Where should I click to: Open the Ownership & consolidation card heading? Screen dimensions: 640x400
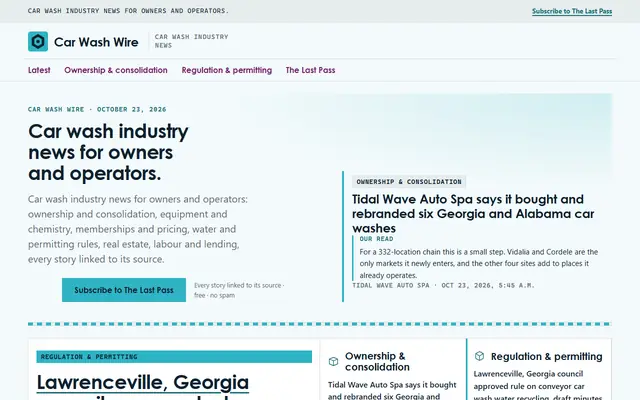pos(377,361)
